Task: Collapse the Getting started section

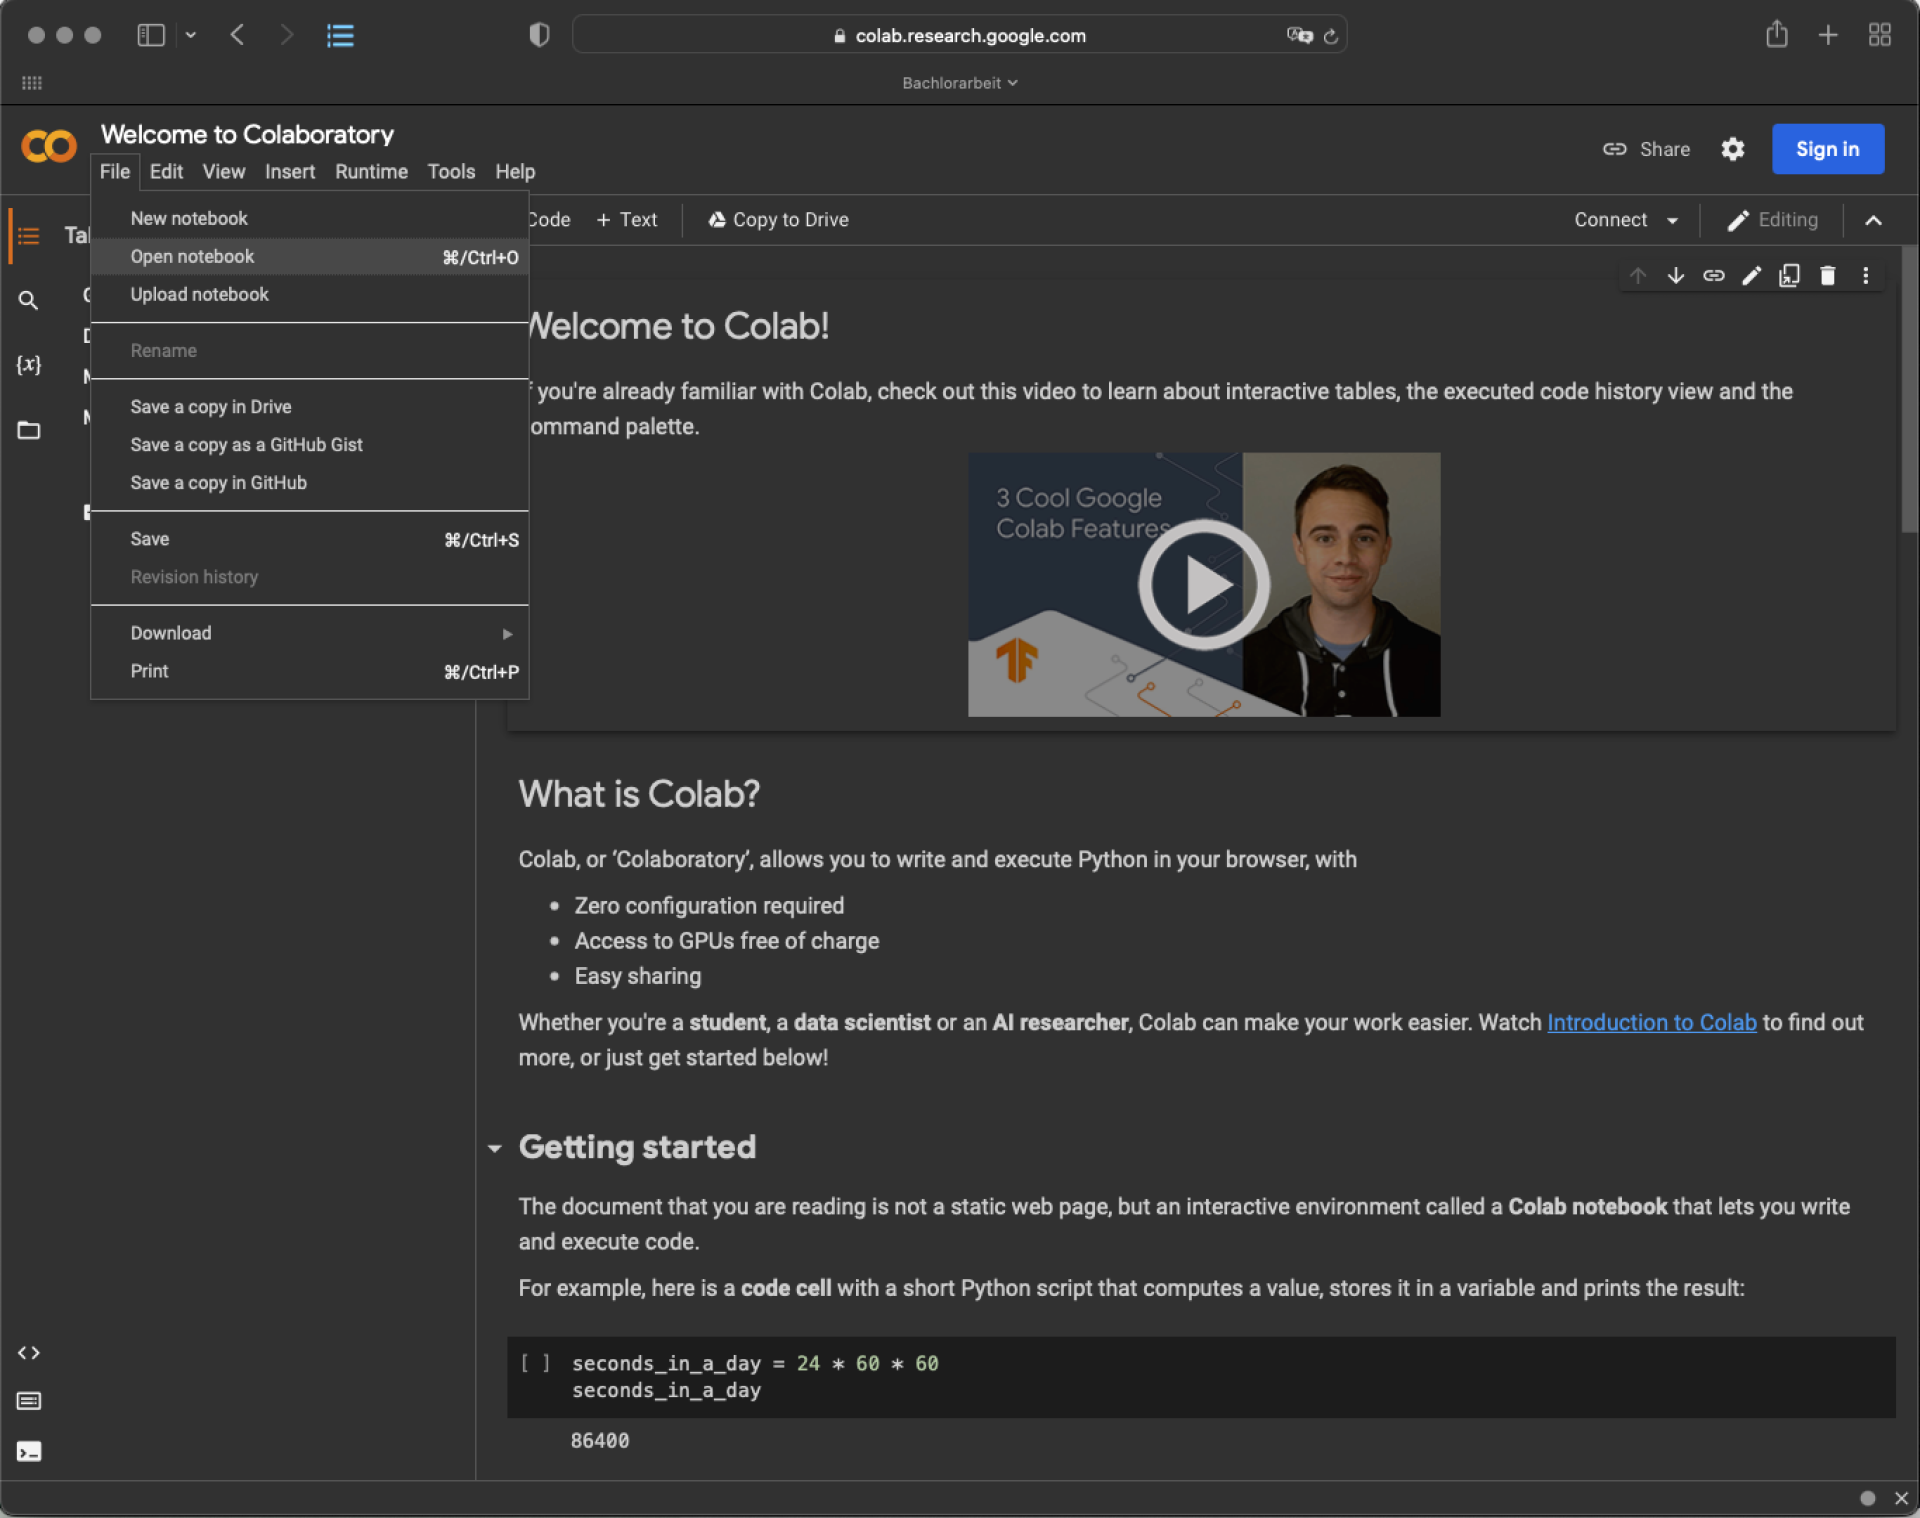Action: [494, 1148]
